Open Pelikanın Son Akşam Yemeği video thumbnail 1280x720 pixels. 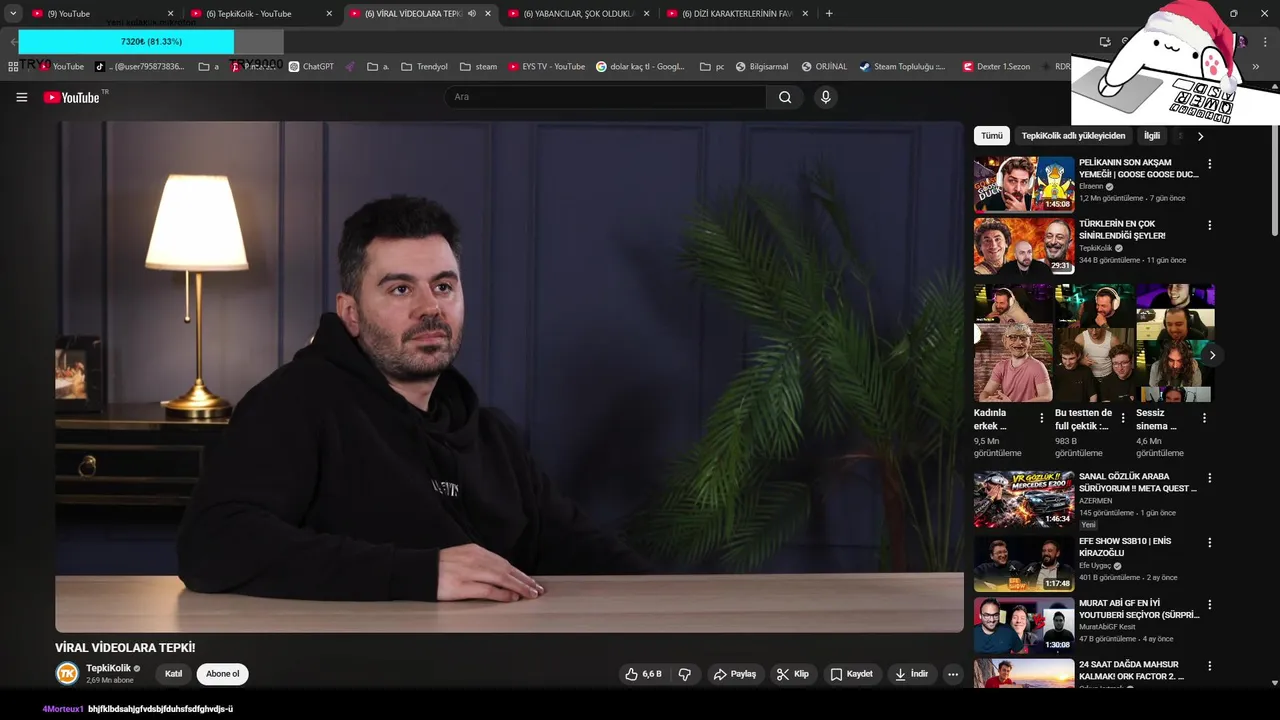tap(1024, 184)
